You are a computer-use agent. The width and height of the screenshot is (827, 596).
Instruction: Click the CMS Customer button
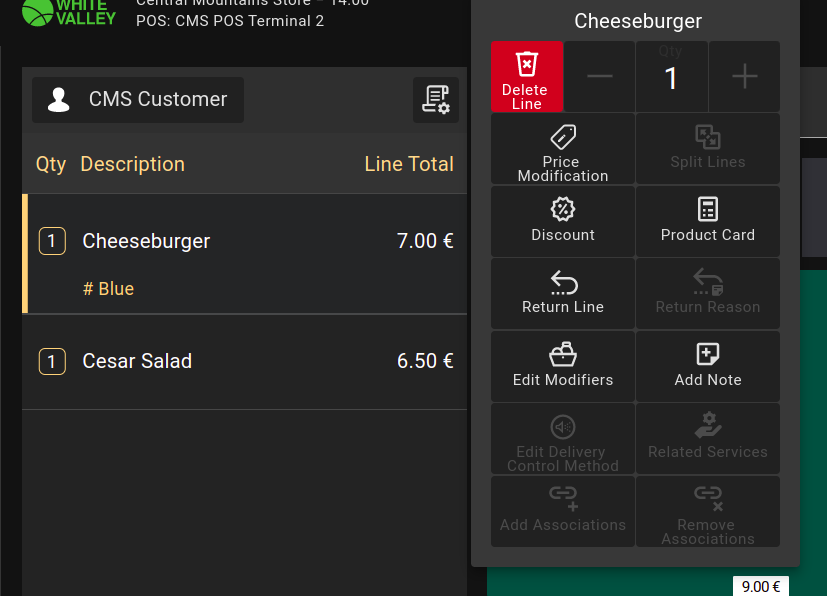tap(138, 100)
